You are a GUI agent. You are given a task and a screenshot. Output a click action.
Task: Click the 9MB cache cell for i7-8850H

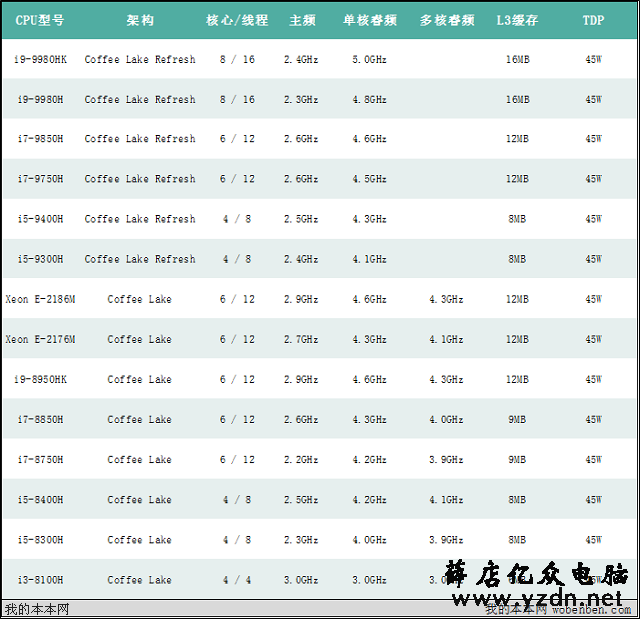click(x=517, y=419)
